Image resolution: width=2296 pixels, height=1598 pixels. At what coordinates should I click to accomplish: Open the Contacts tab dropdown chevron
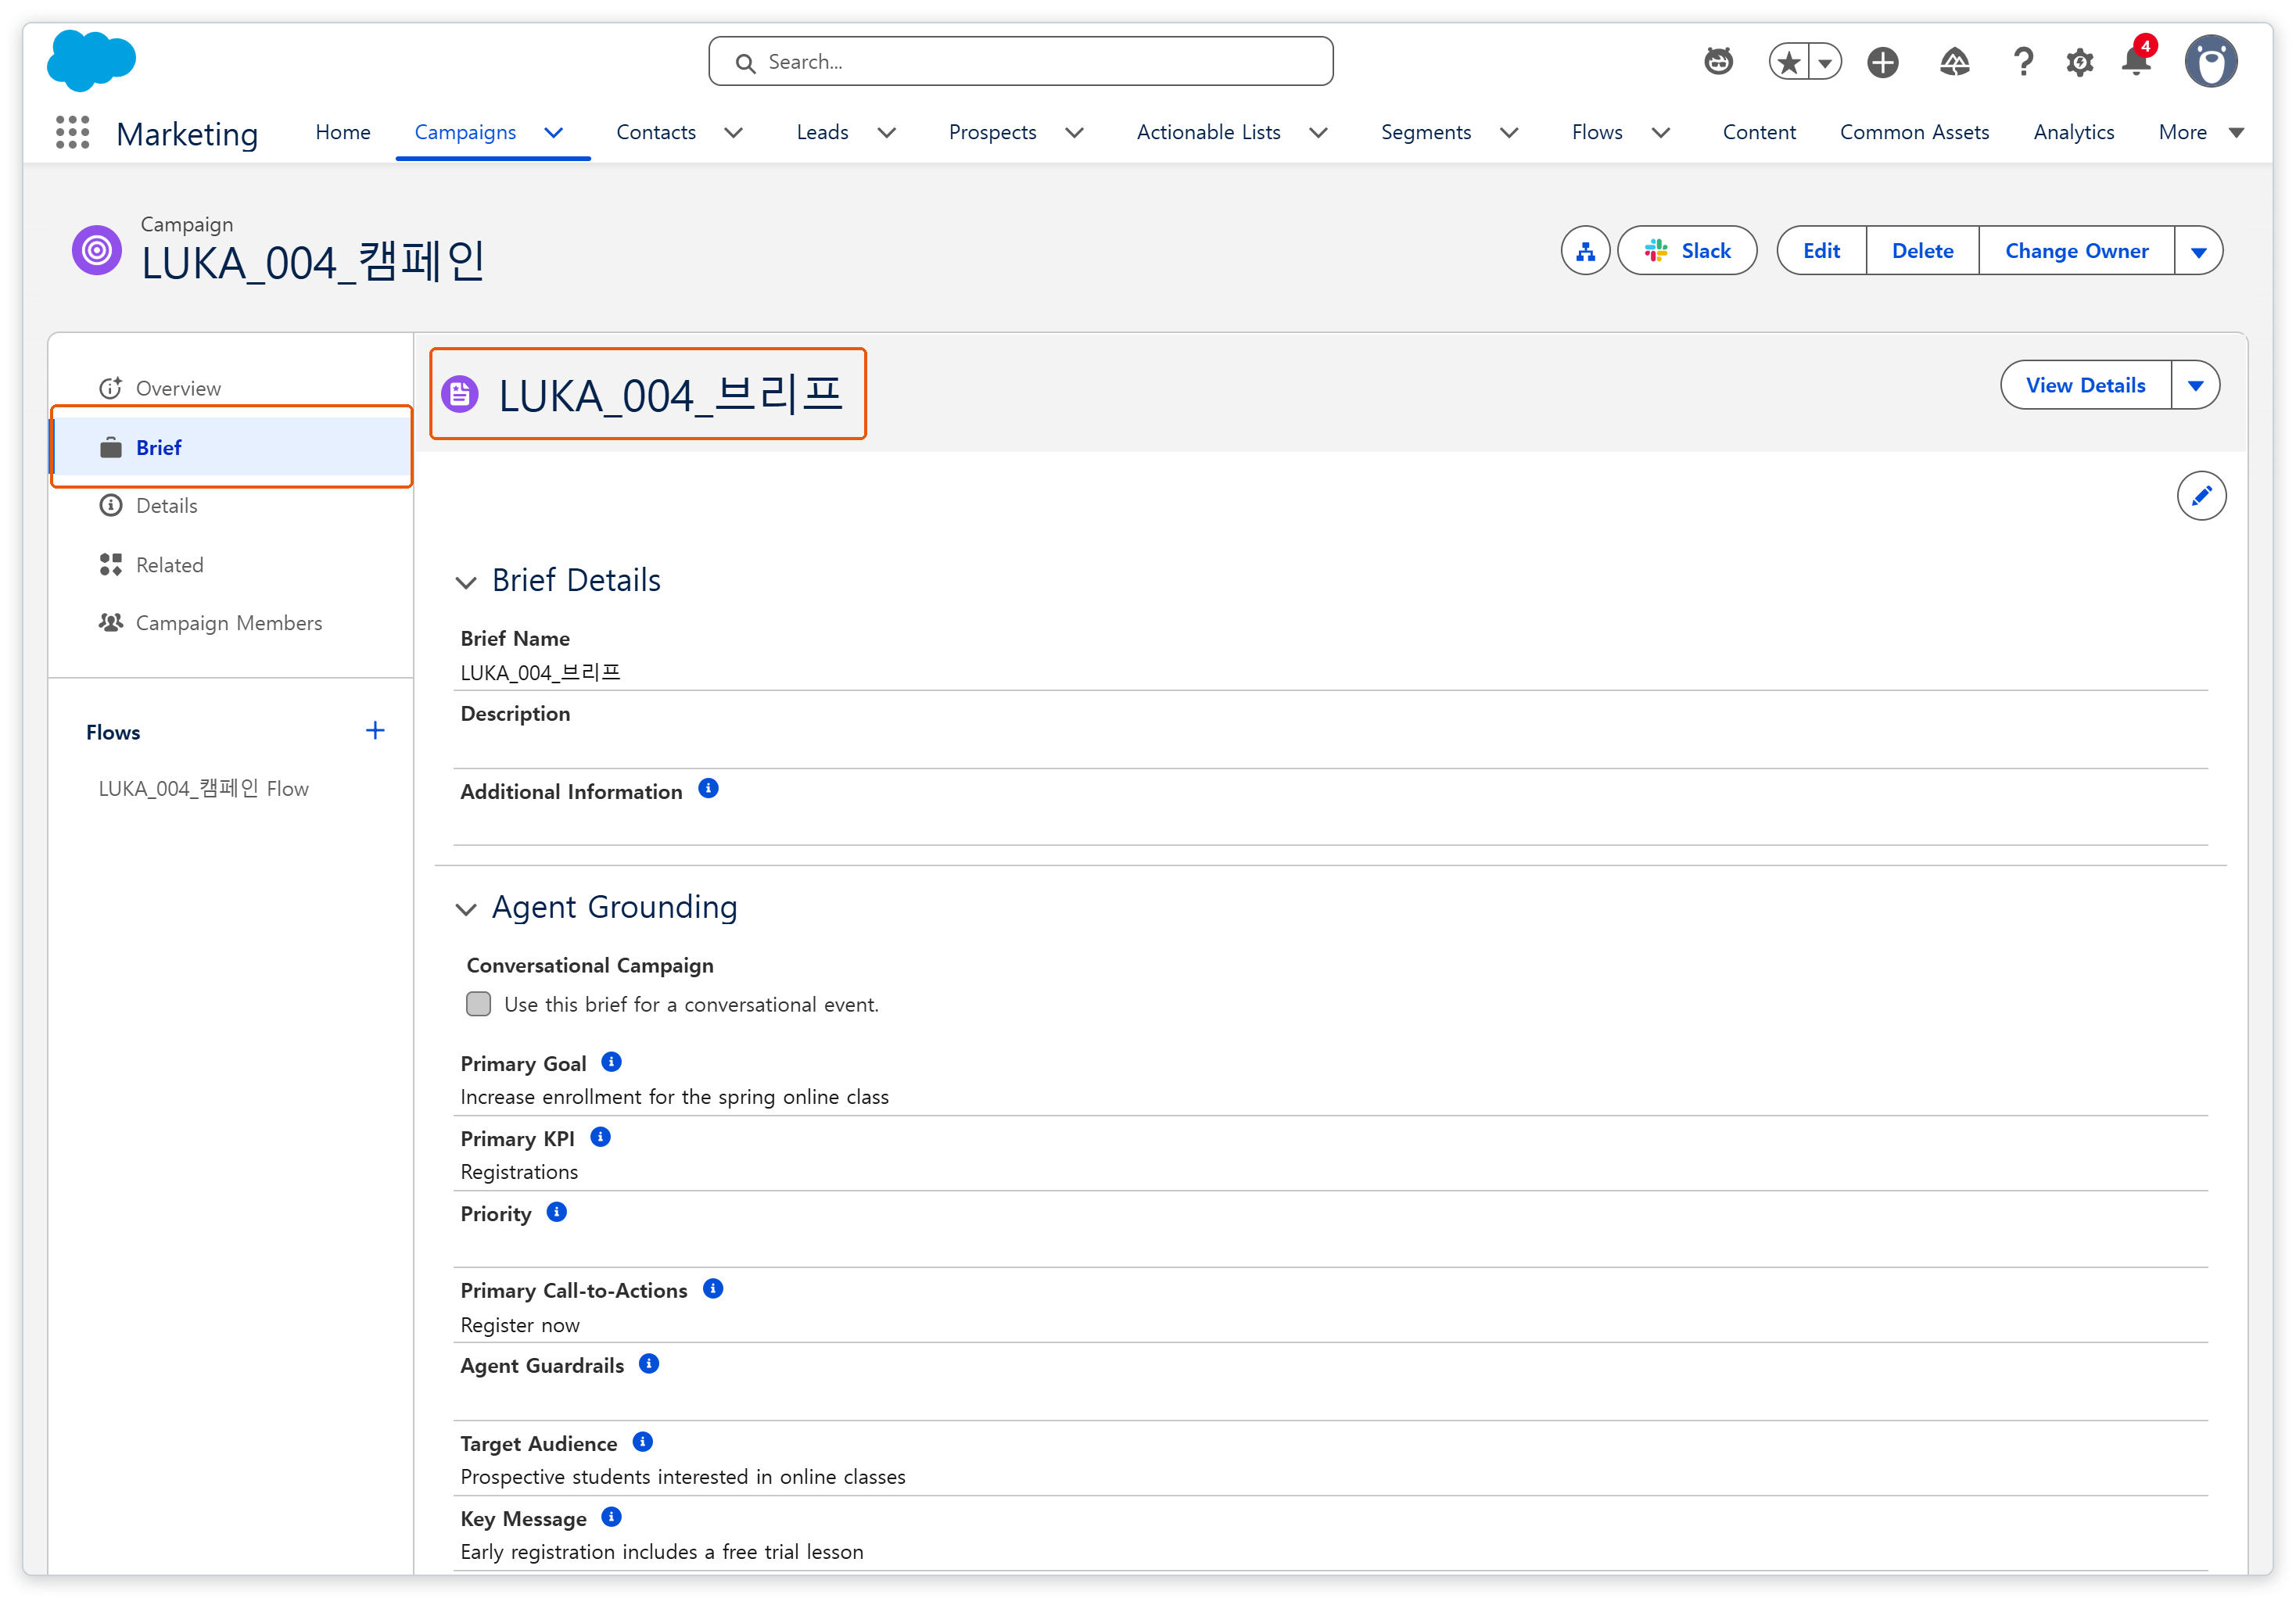[x=733, y=133]
